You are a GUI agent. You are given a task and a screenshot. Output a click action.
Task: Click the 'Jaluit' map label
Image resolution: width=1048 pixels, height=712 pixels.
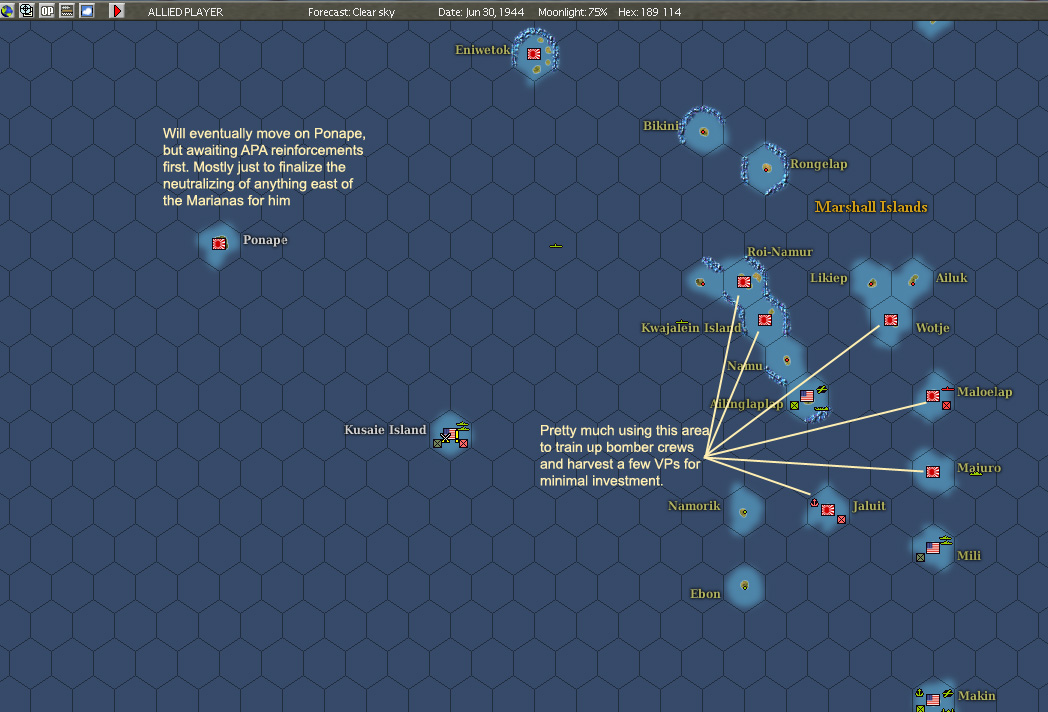click(x=869, y=505)
